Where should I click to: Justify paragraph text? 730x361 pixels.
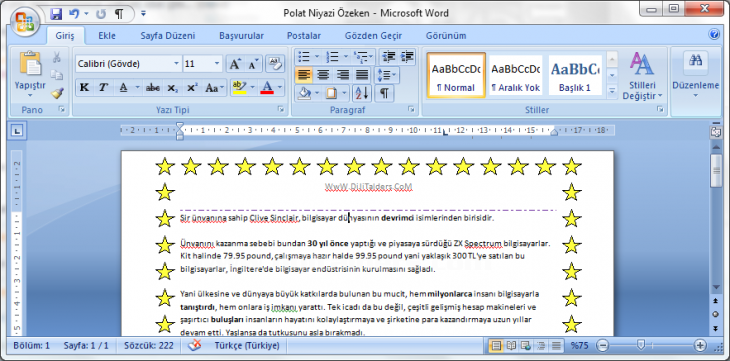362,75
